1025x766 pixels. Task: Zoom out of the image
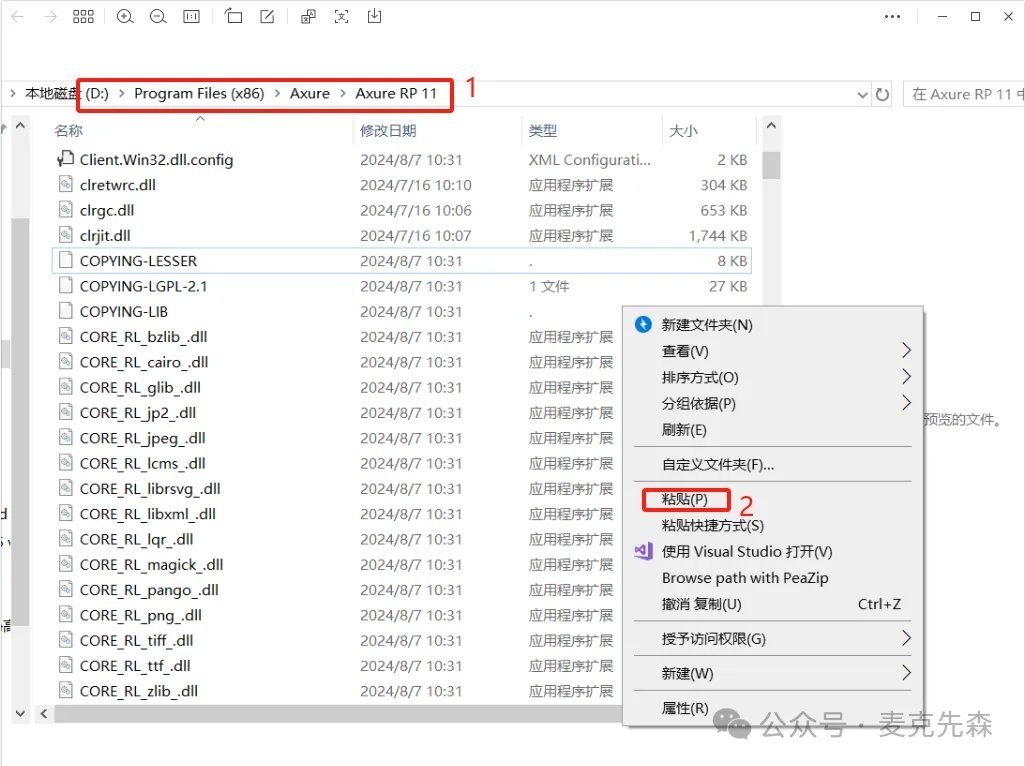[x=158, y=16]
